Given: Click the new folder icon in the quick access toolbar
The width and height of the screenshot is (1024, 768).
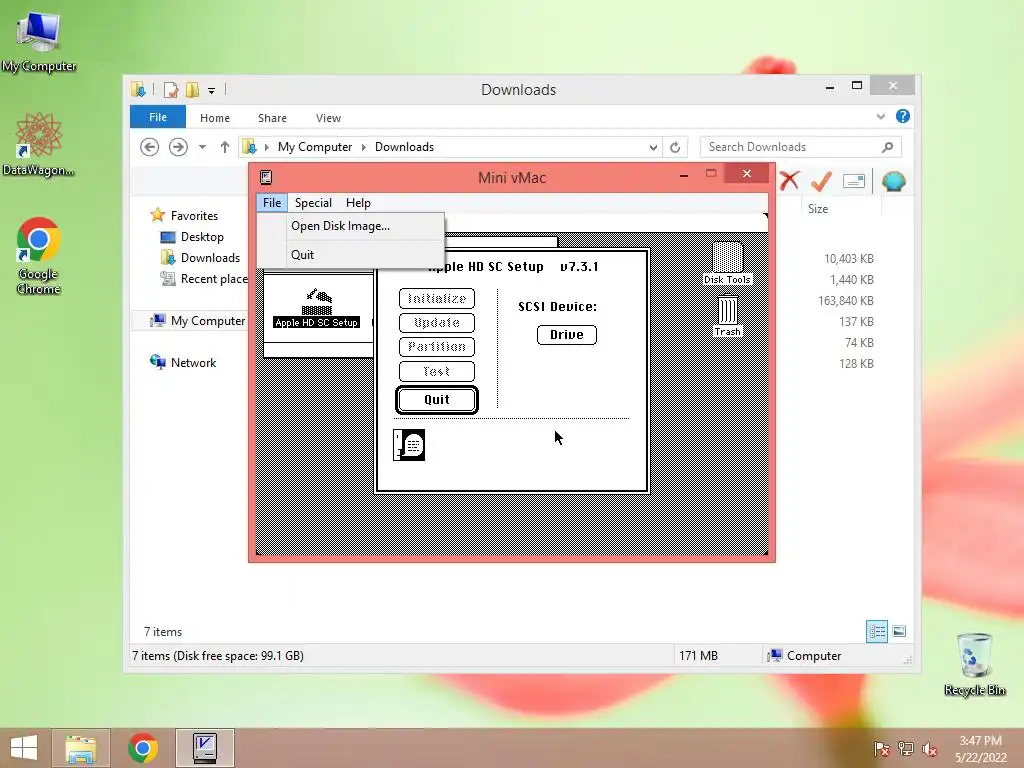Looking at the screenshot, I should [192, 89].
